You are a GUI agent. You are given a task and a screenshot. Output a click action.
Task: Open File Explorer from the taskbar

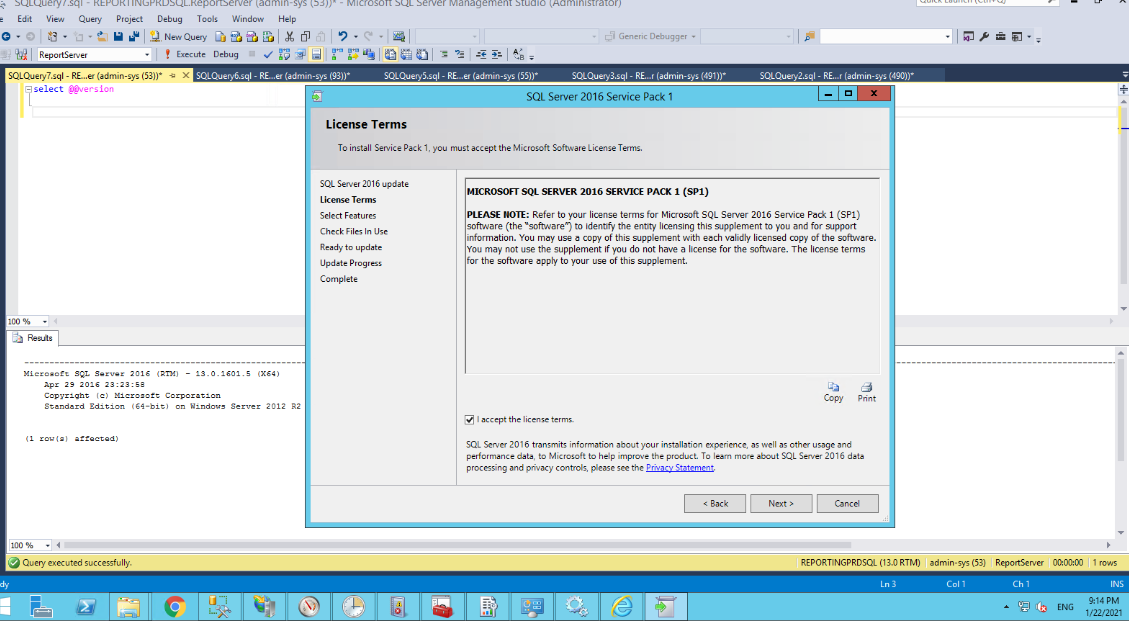point(130,607)
